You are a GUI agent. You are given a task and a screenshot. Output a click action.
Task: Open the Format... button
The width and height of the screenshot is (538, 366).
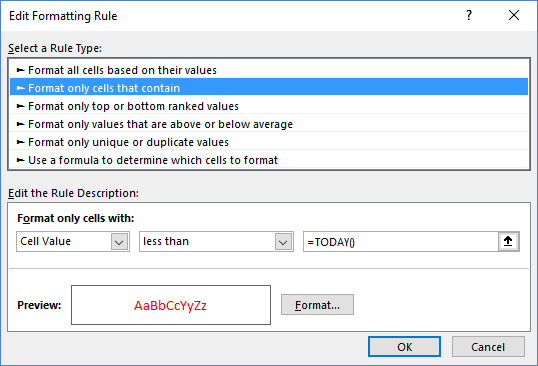317,305
